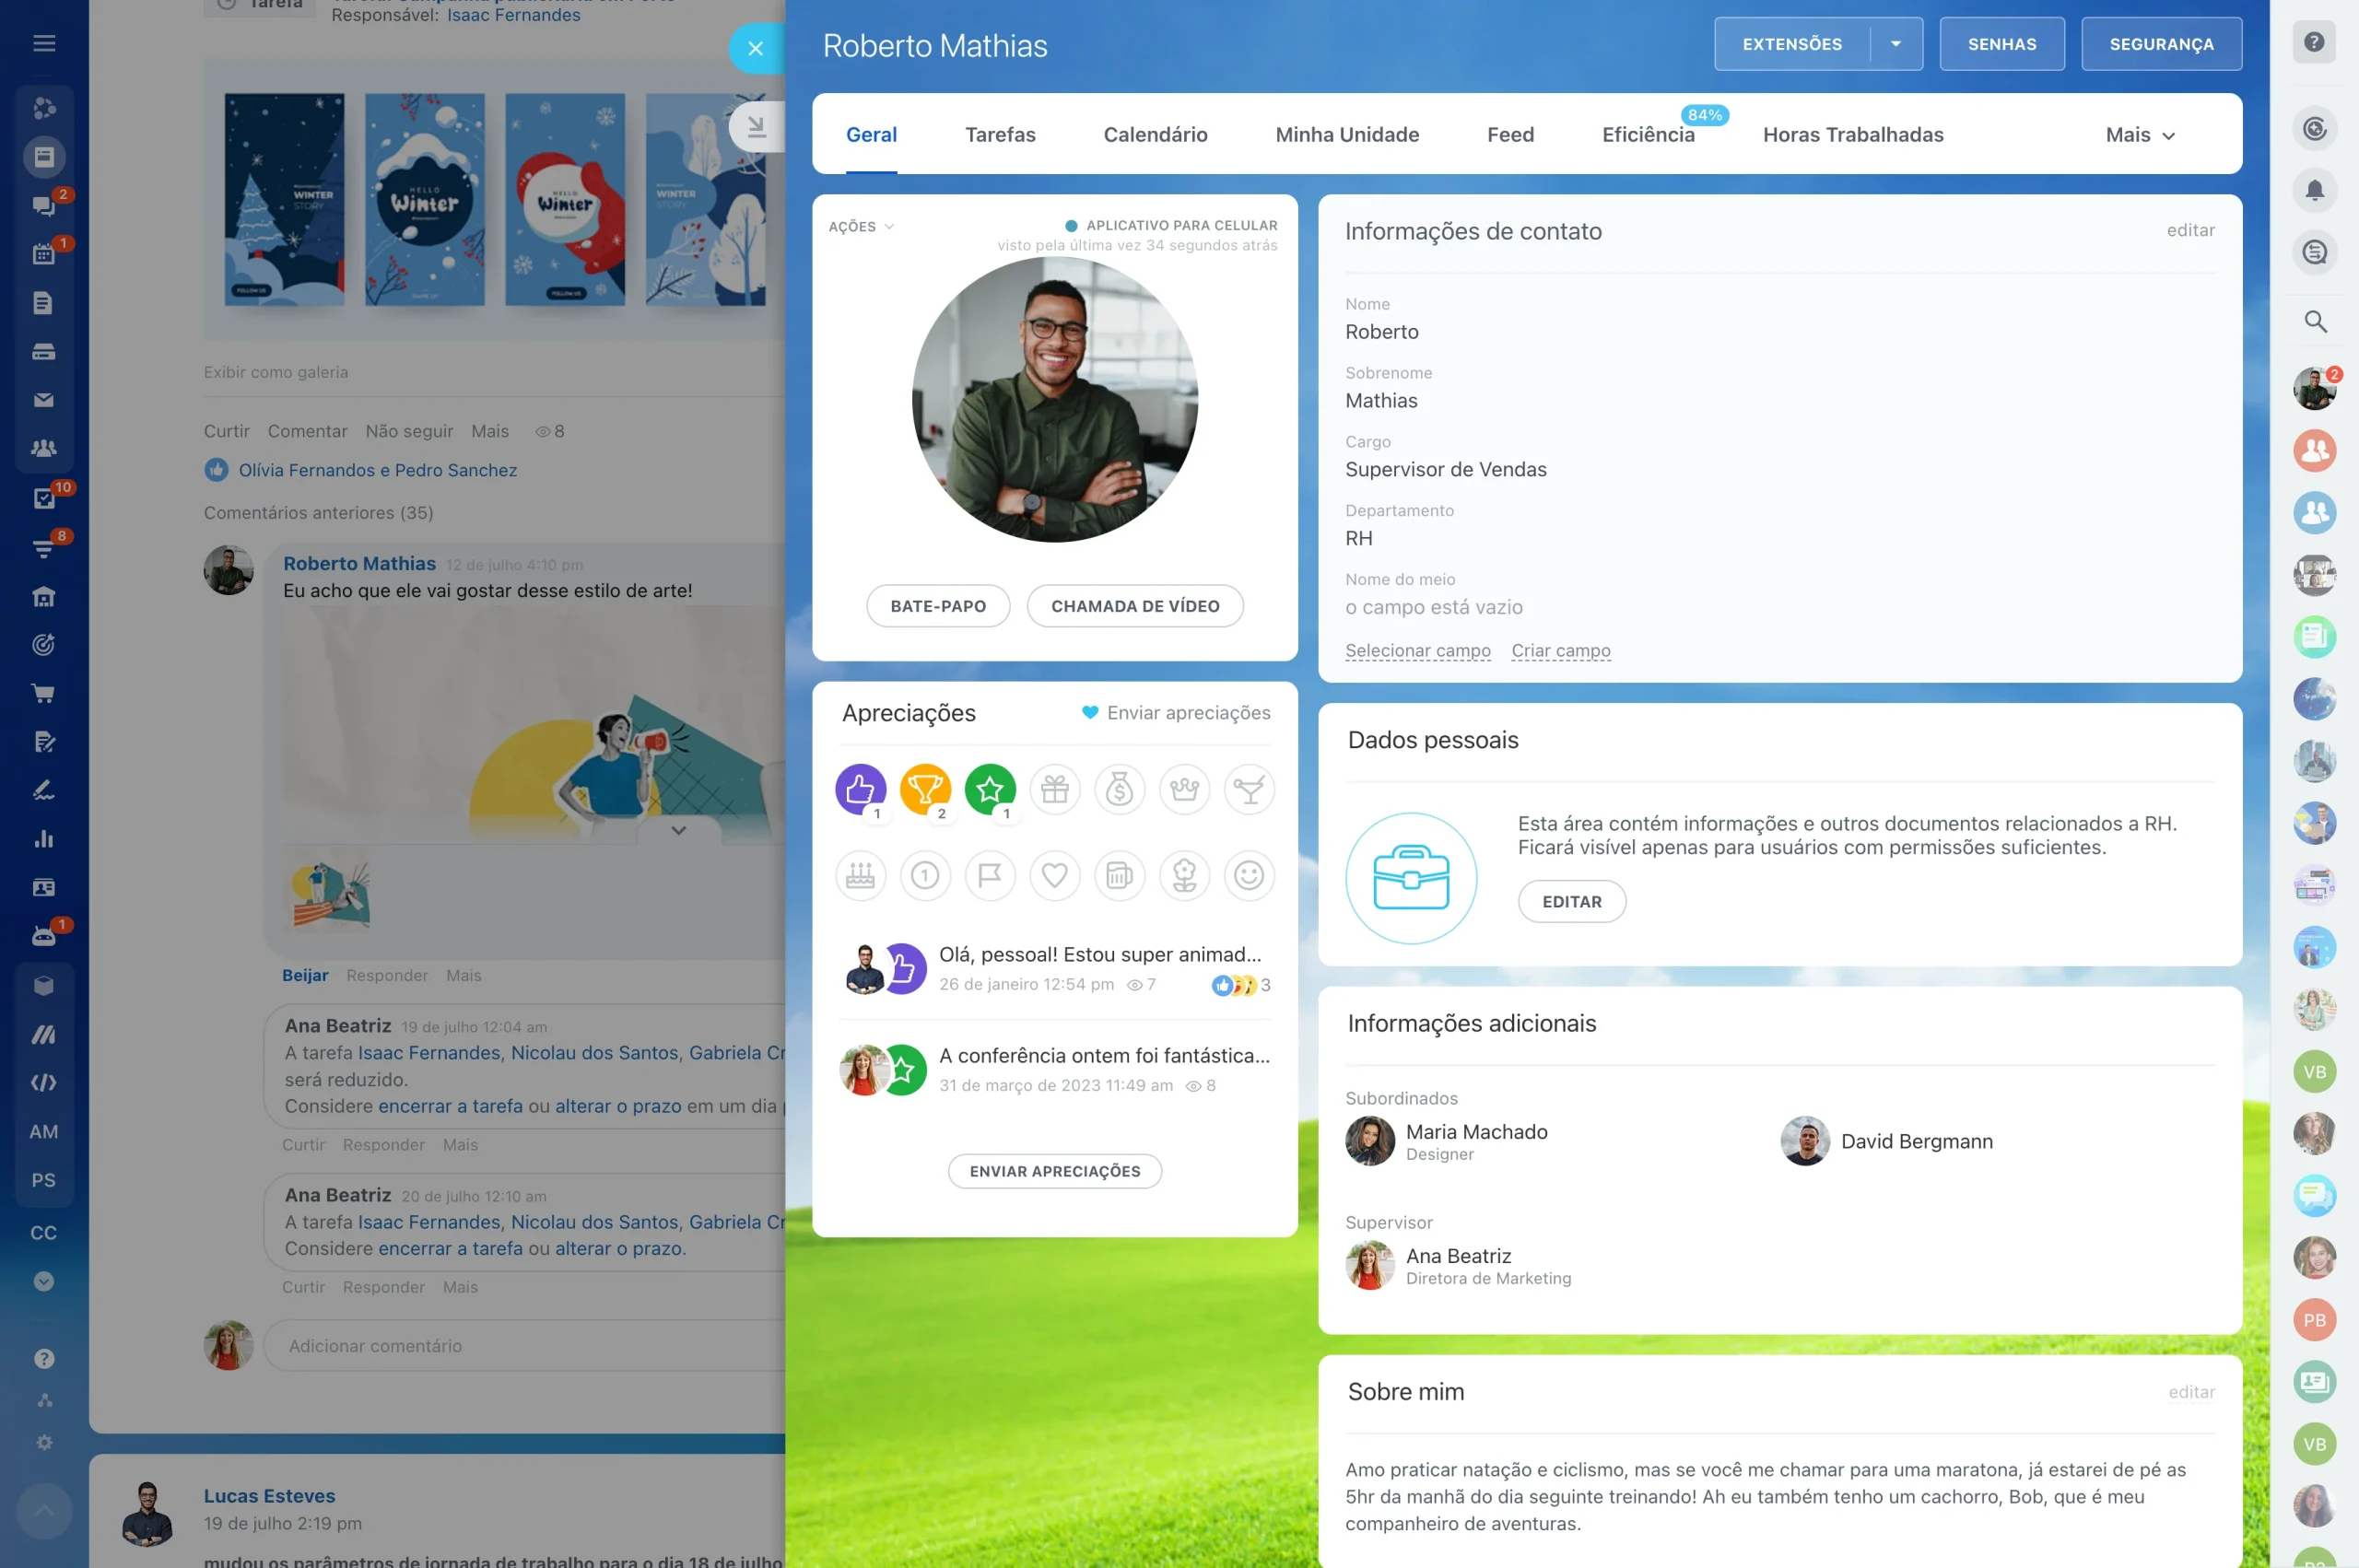Expand the Mais tab menu

(x=2139, y=135)
